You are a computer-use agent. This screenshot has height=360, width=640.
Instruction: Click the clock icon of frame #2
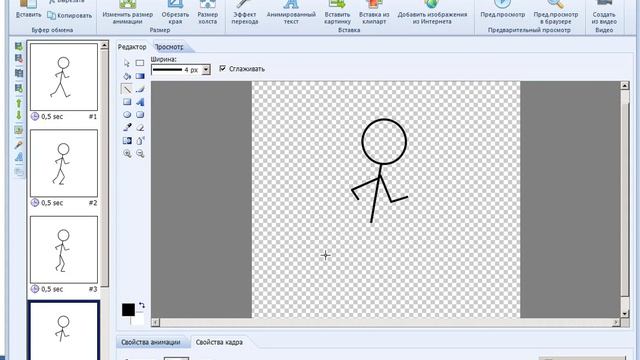coord(35,203)
